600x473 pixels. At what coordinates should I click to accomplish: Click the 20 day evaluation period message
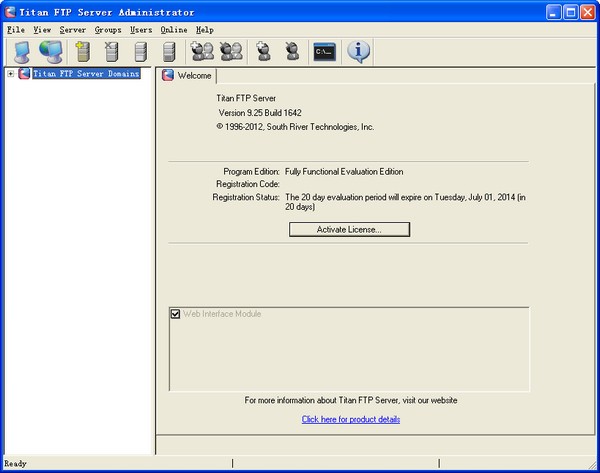(405, 202)
